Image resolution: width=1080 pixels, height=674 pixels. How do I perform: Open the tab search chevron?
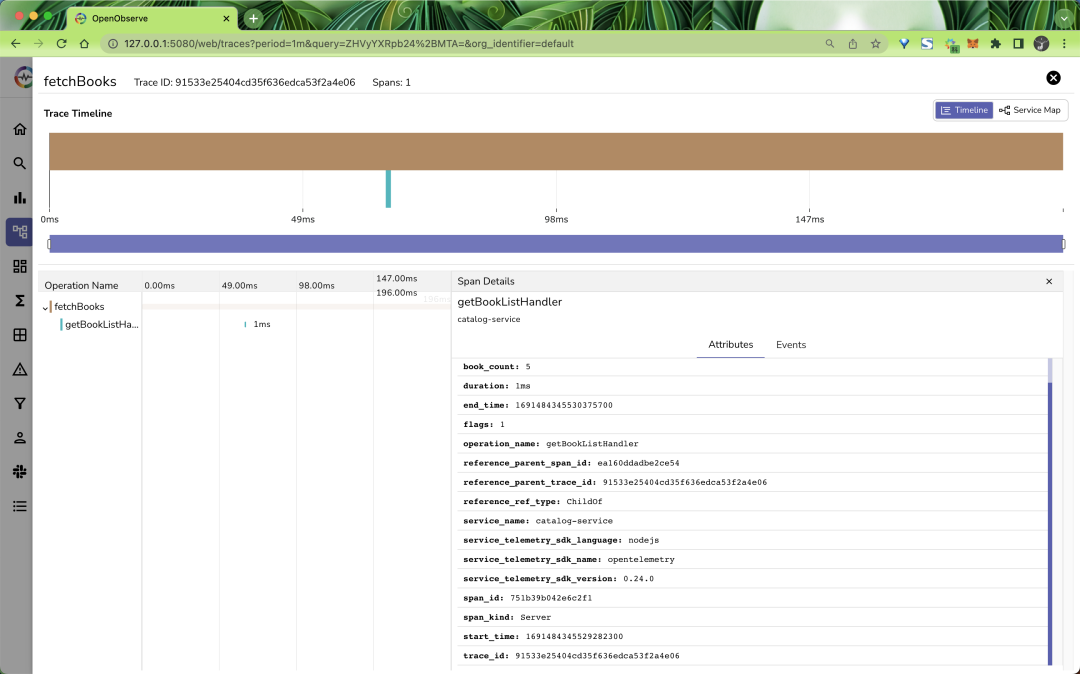[x=1063, y=17]
